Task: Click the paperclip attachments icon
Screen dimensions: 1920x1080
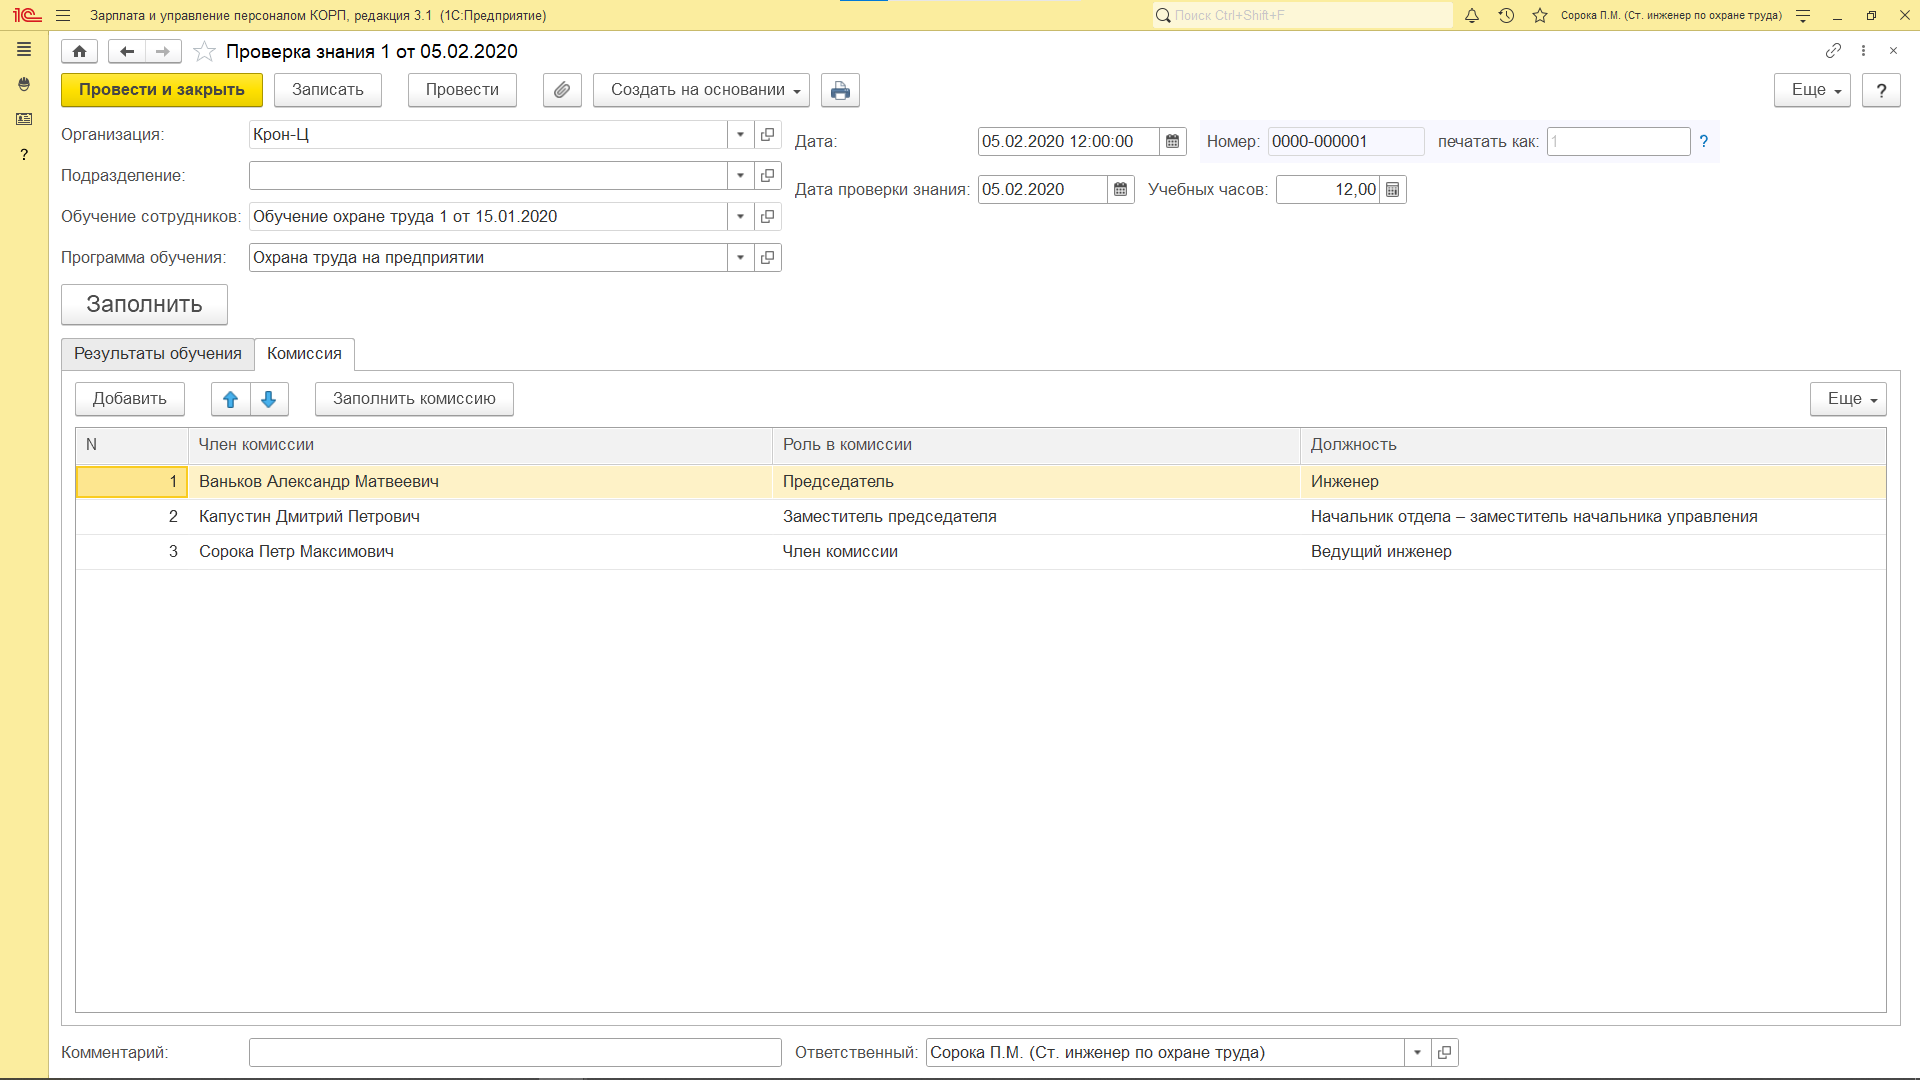Action: click(562, 90)
